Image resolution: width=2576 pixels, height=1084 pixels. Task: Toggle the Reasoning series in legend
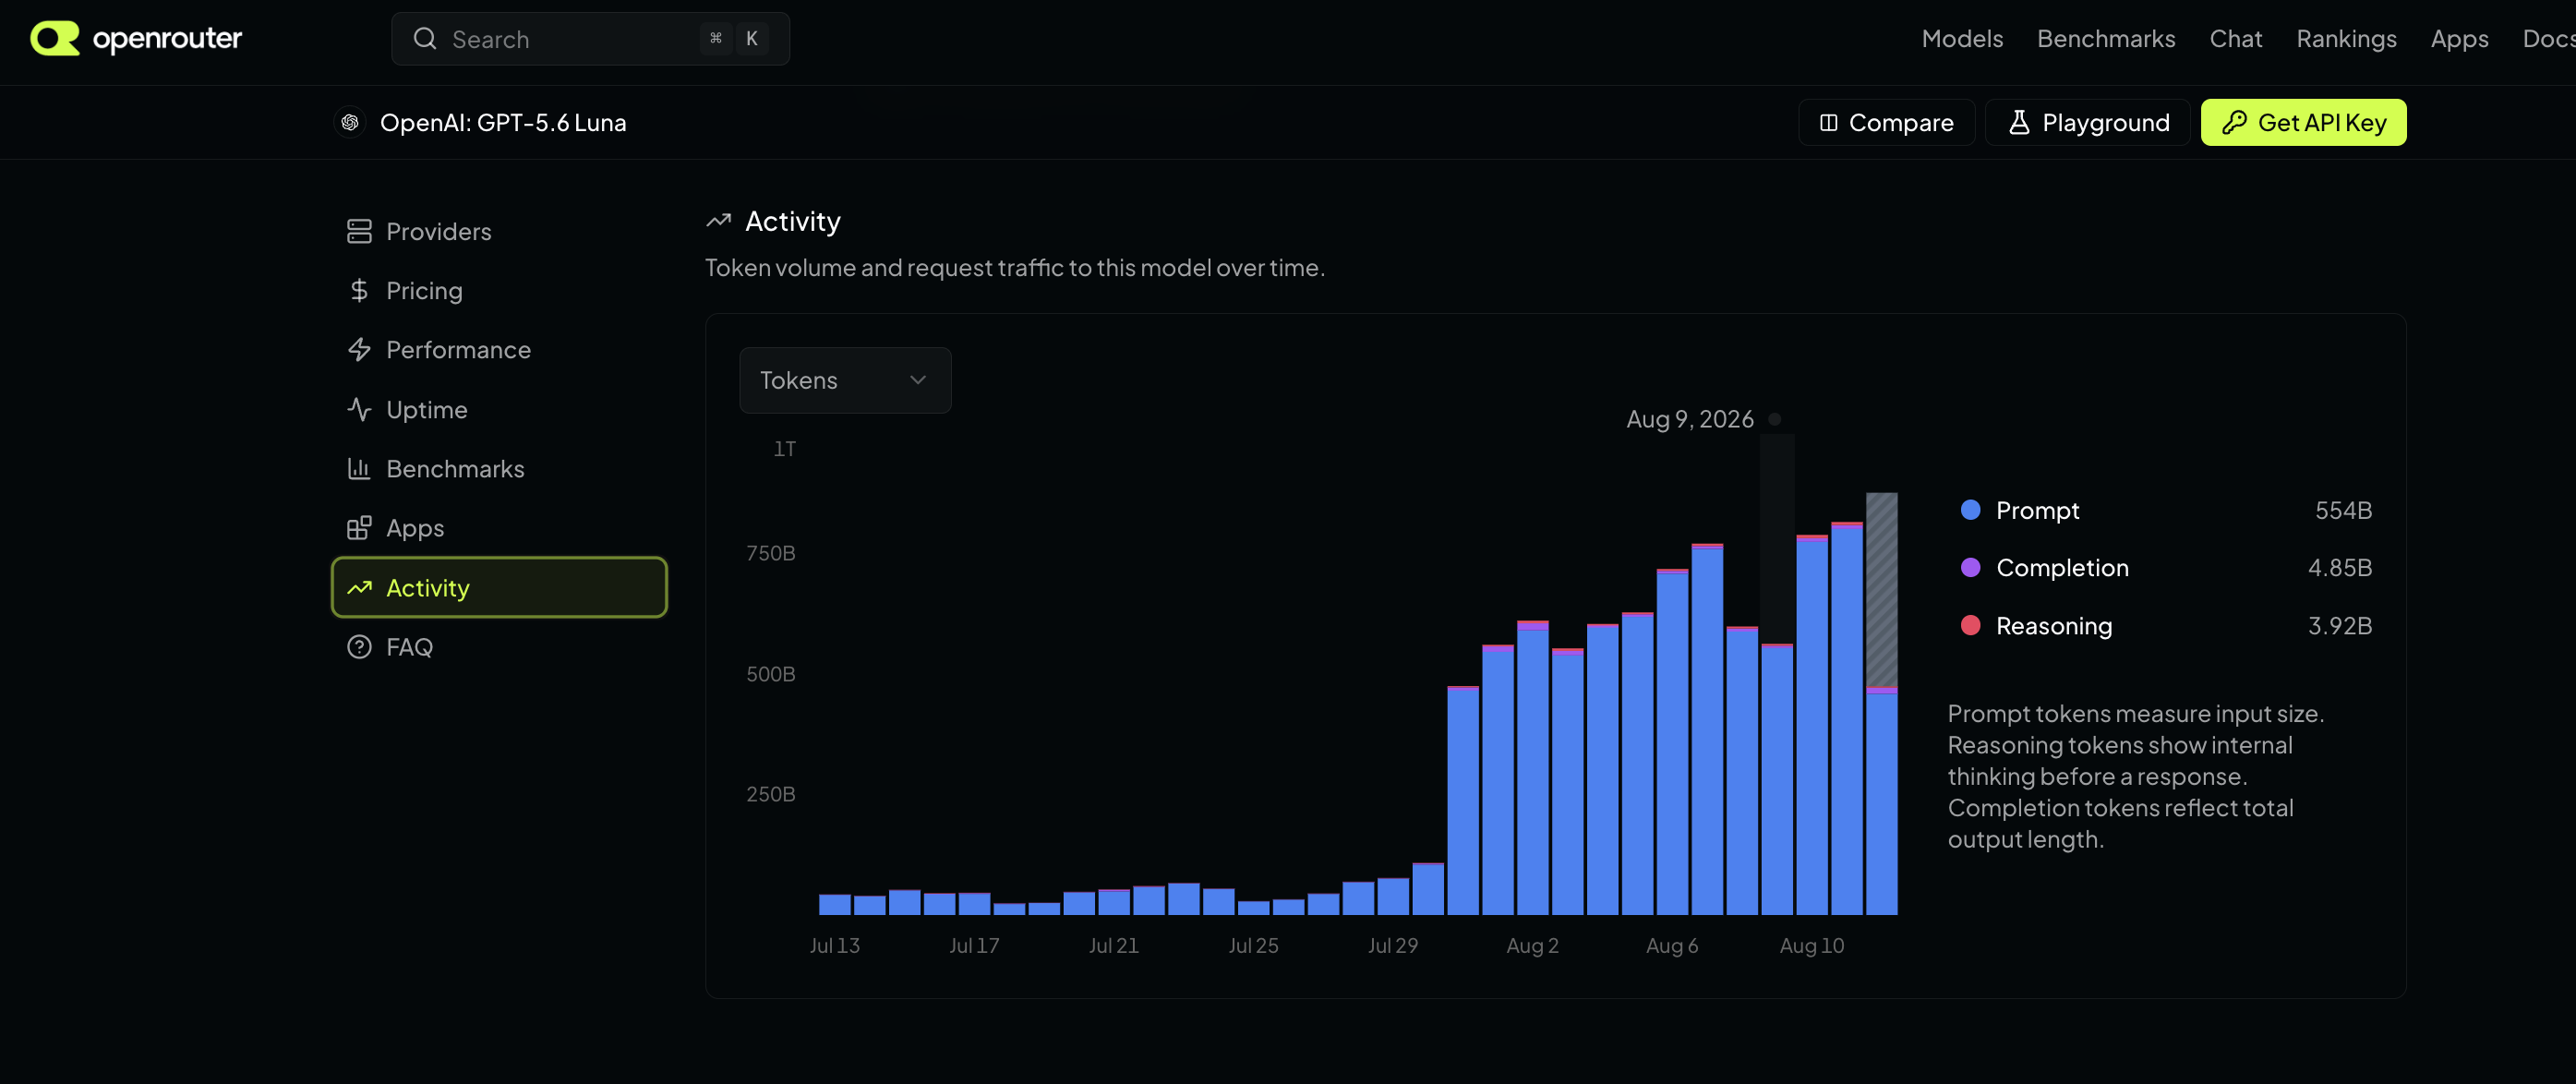coord(2053,626)
